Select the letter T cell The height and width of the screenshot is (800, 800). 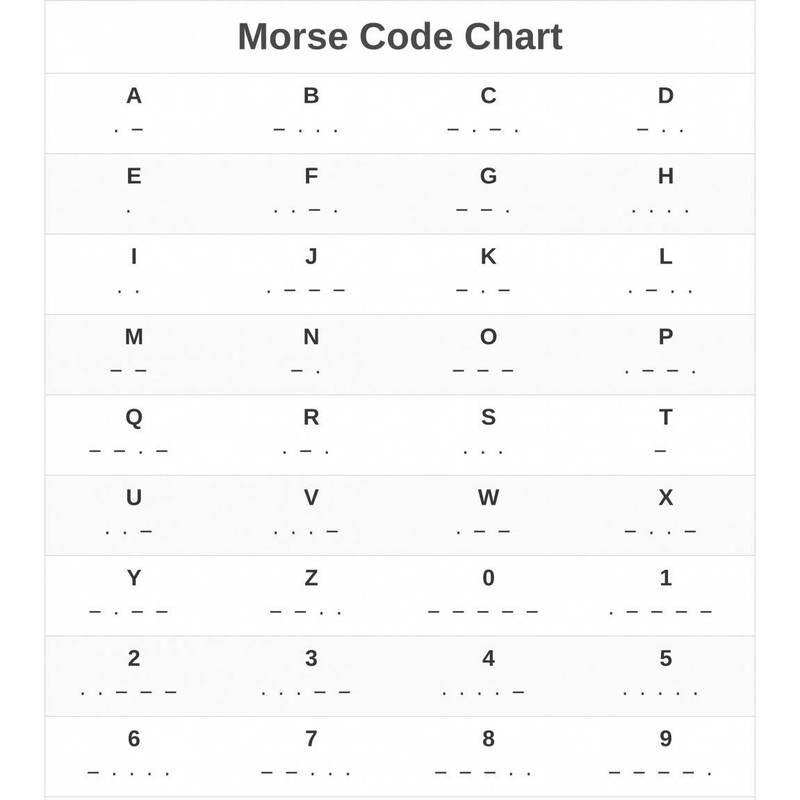coord(665,433)
